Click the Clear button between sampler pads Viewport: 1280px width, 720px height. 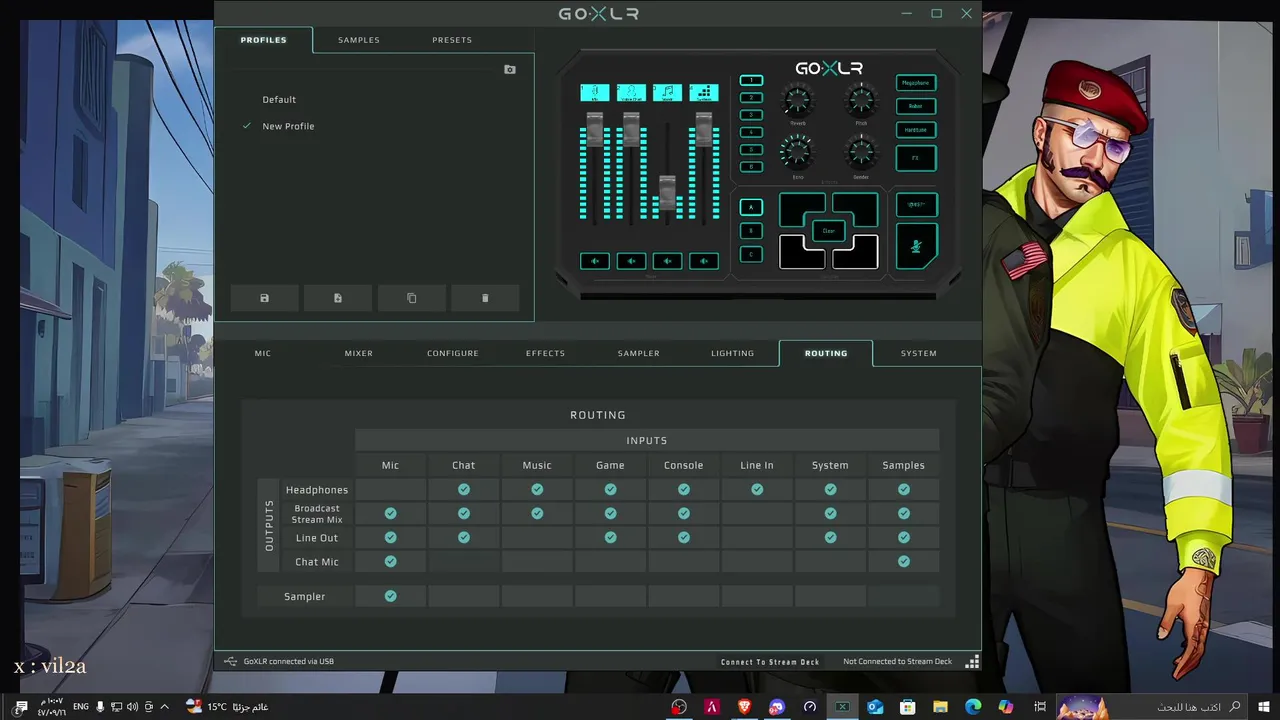point(829,231)
